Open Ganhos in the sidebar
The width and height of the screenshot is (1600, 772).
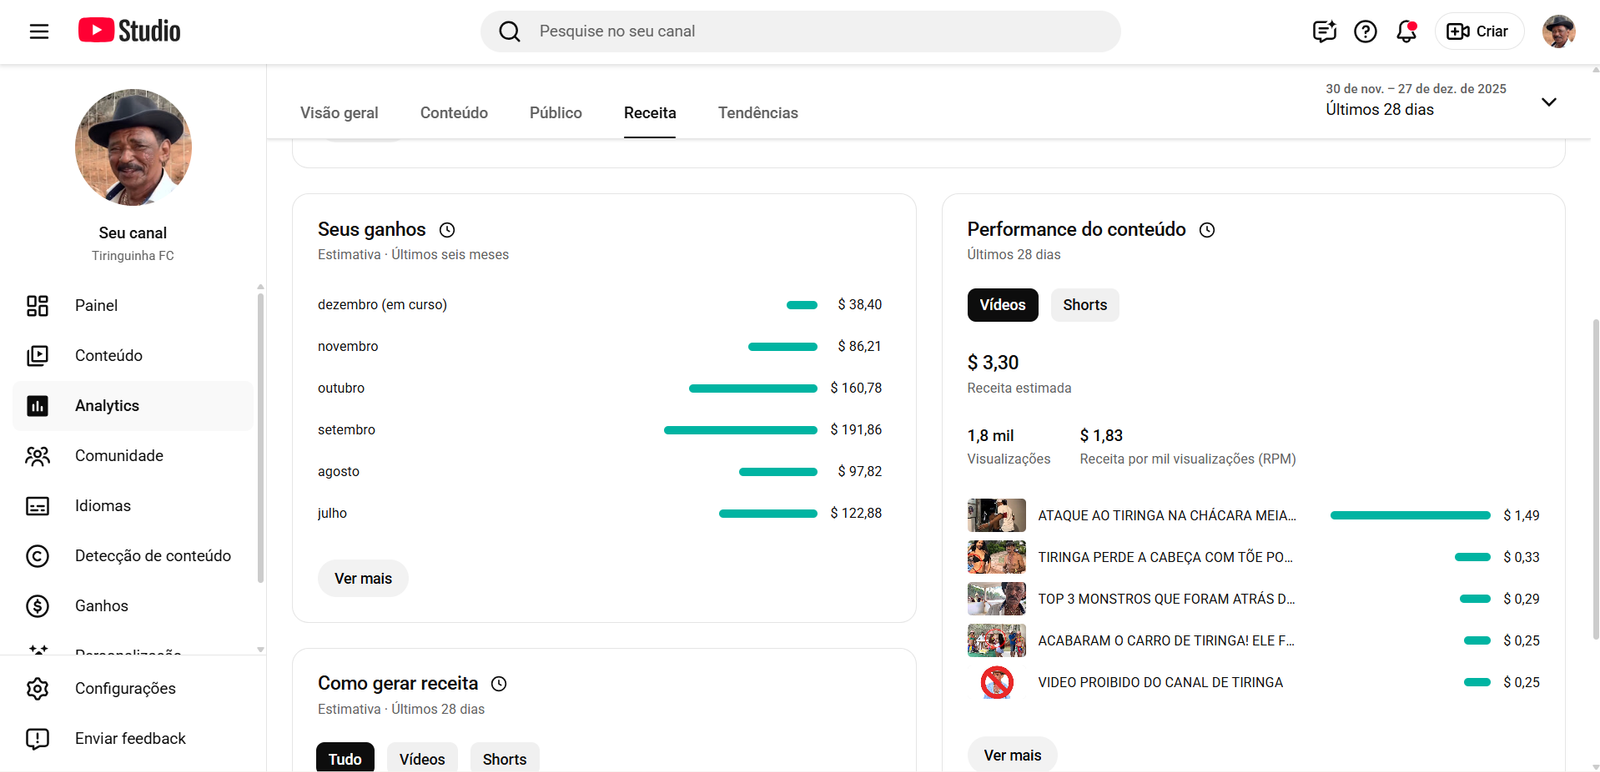point(133,606)
